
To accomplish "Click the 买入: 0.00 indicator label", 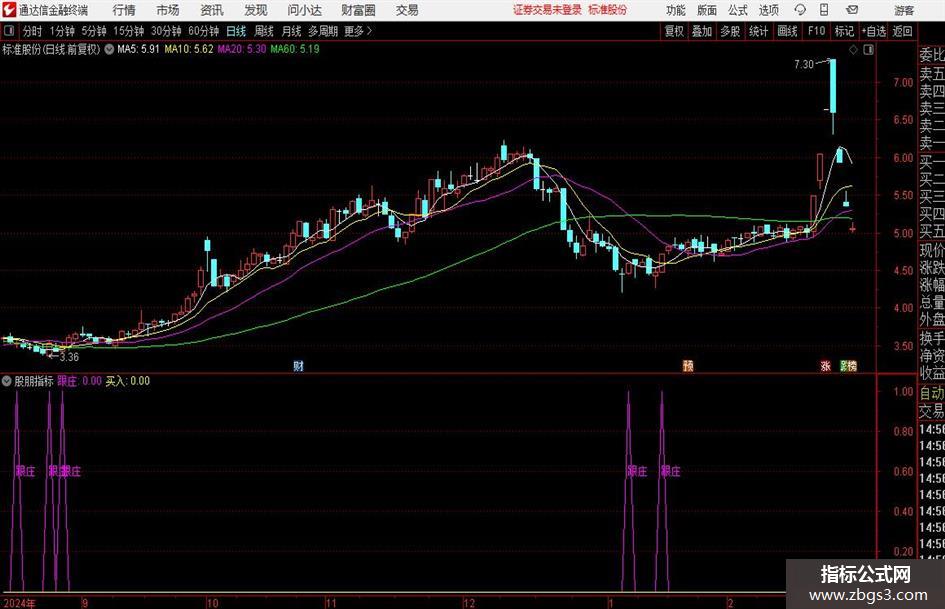I will pos(128,381).
